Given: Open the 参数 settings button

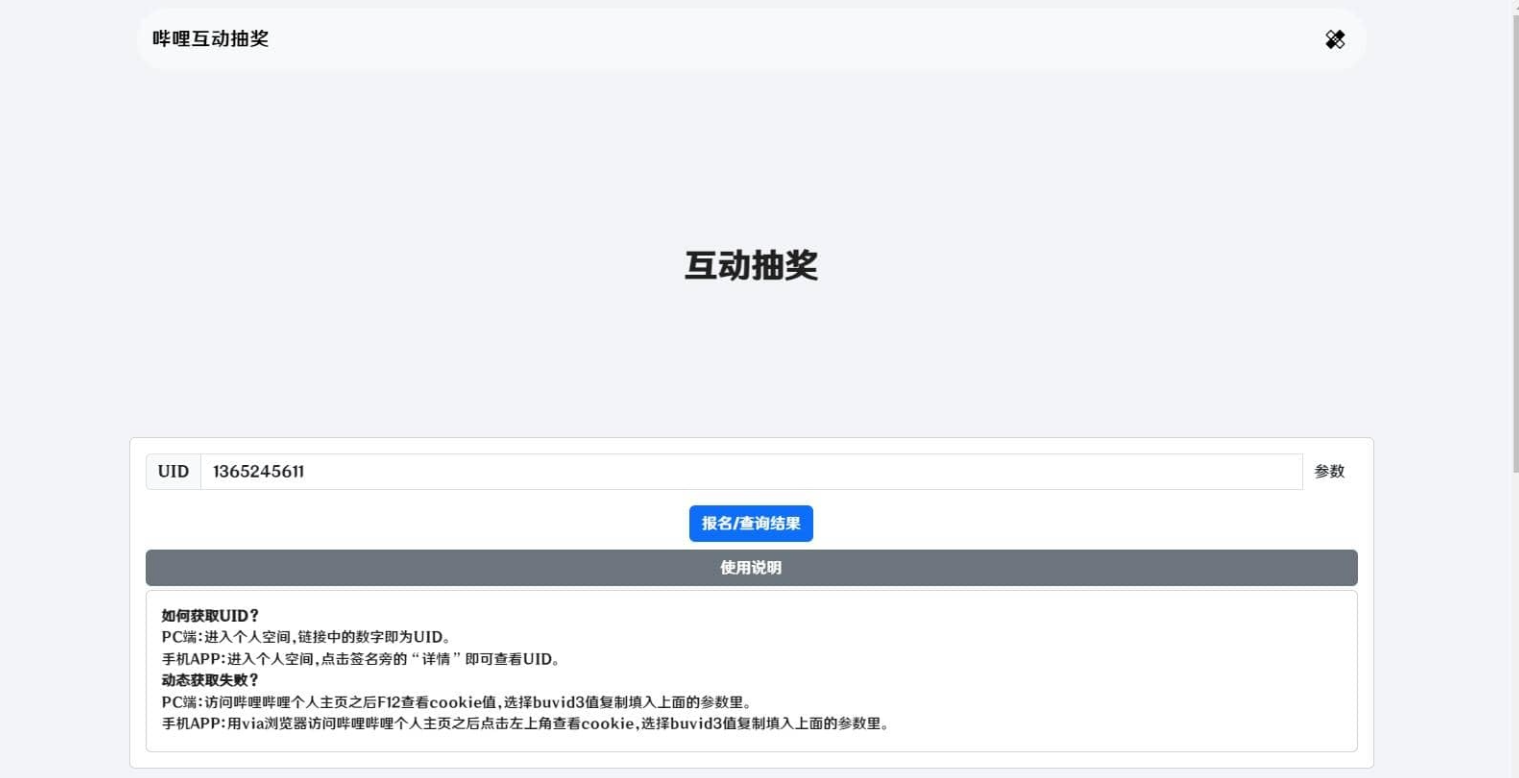Looking at the screenshot, I should pyautogui.click(x=1329, y=472).
